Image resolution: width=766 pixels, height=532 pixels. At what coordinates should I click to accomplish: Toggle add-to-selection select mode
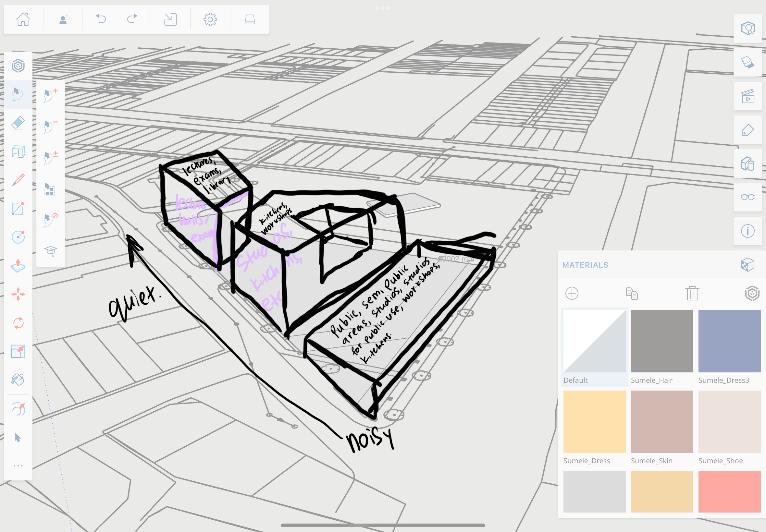[50, 95]
